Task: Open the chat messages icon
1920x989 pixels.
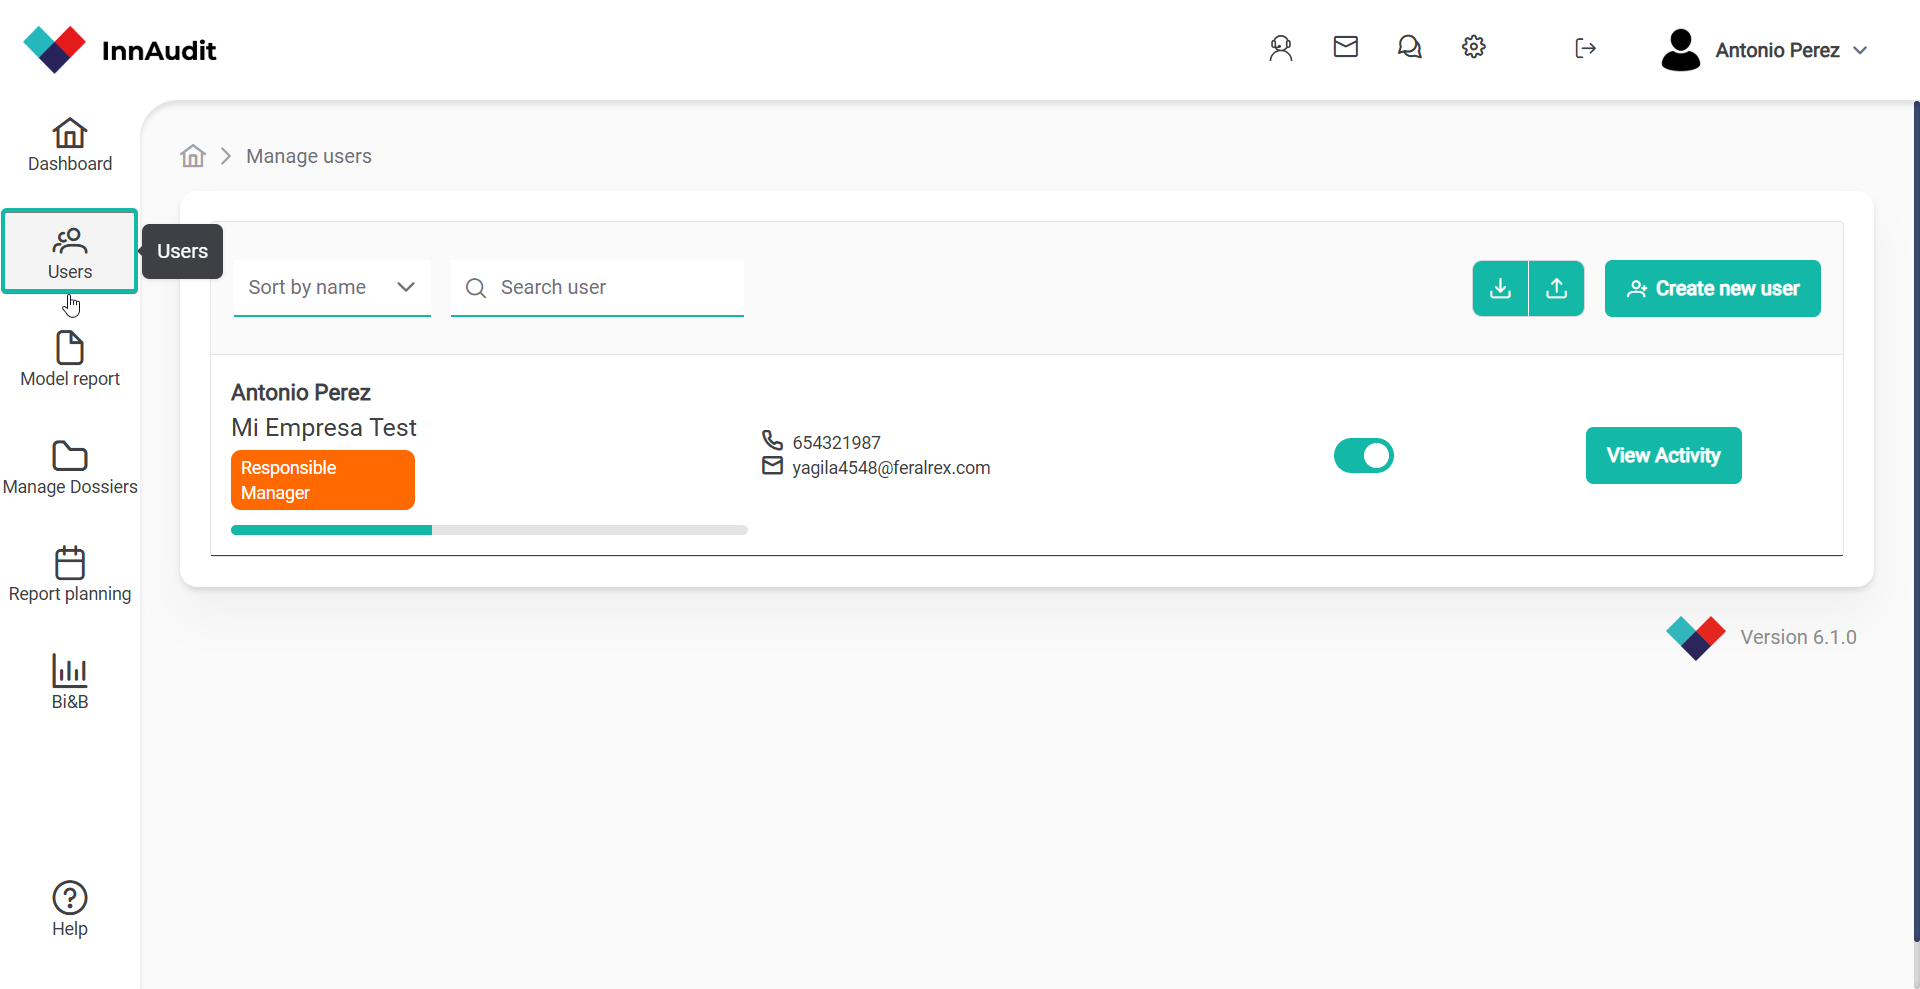Action: coord(1409,47)
